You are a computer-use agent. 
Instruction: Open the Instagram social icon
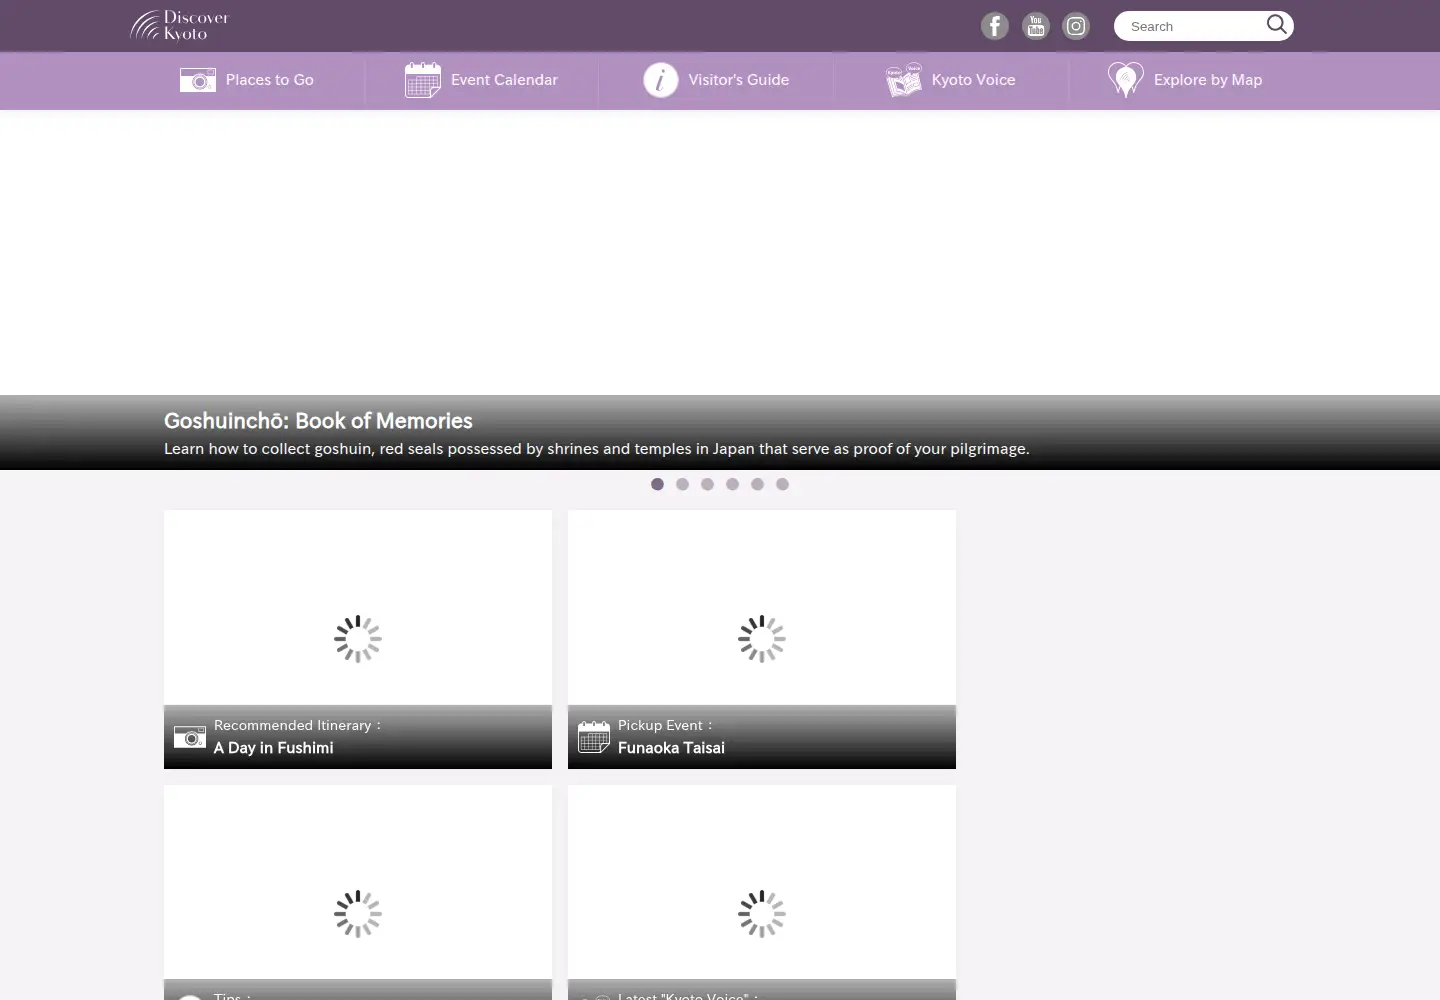pos(1076,26)
